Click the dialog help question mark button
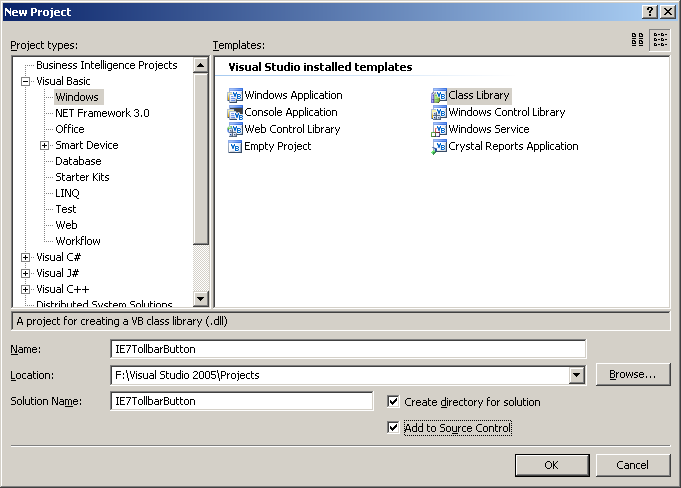This screenshot has width=681, height=488. (649, 12)
